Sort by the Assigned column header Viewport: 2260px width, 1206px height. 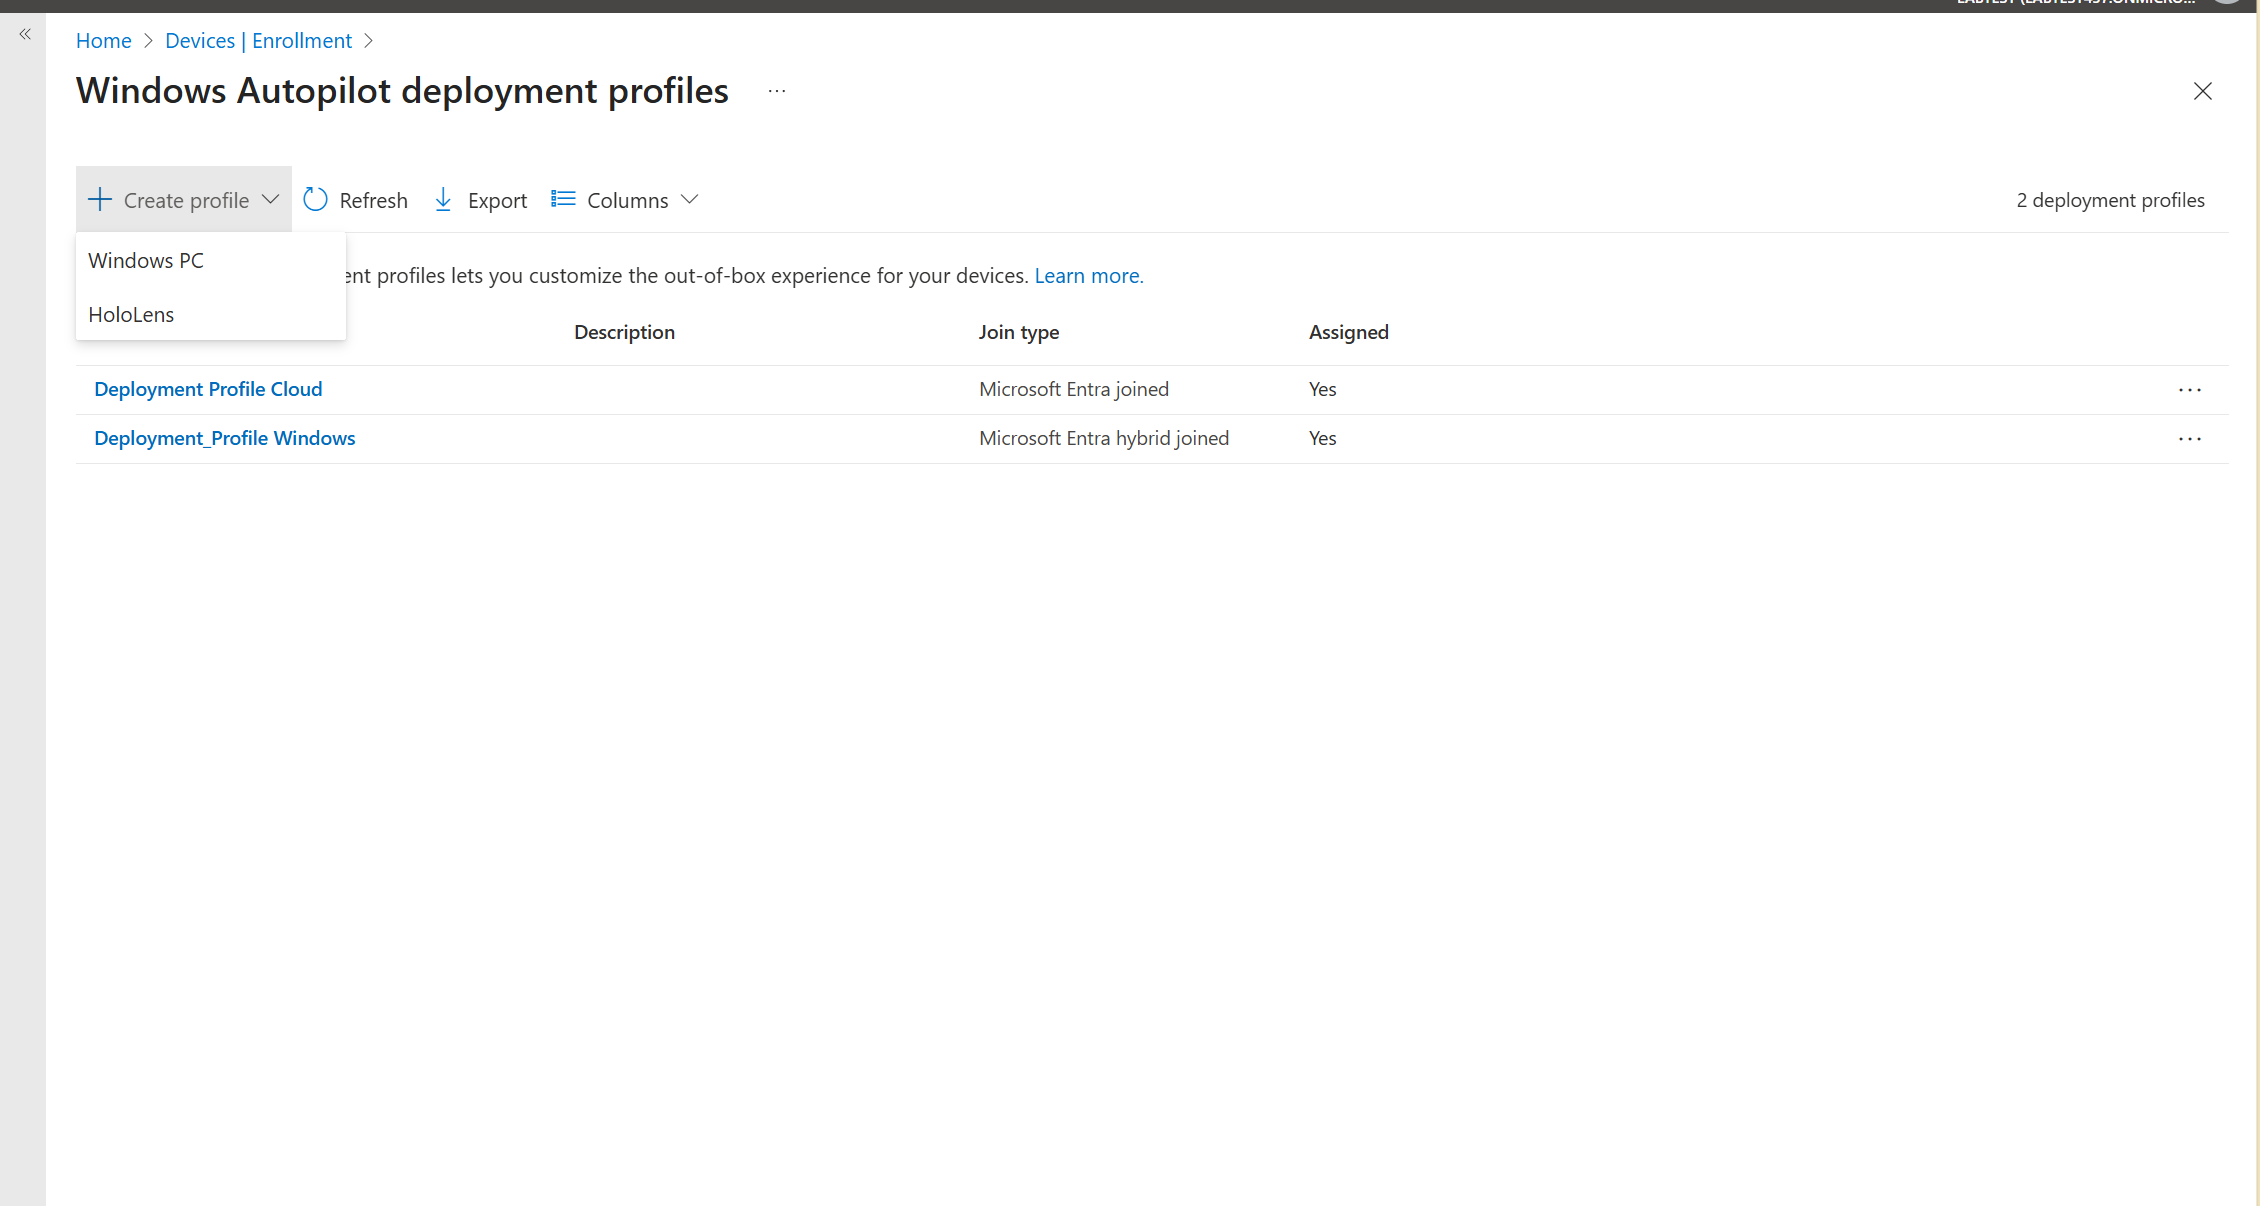(x=1348, y=332)
